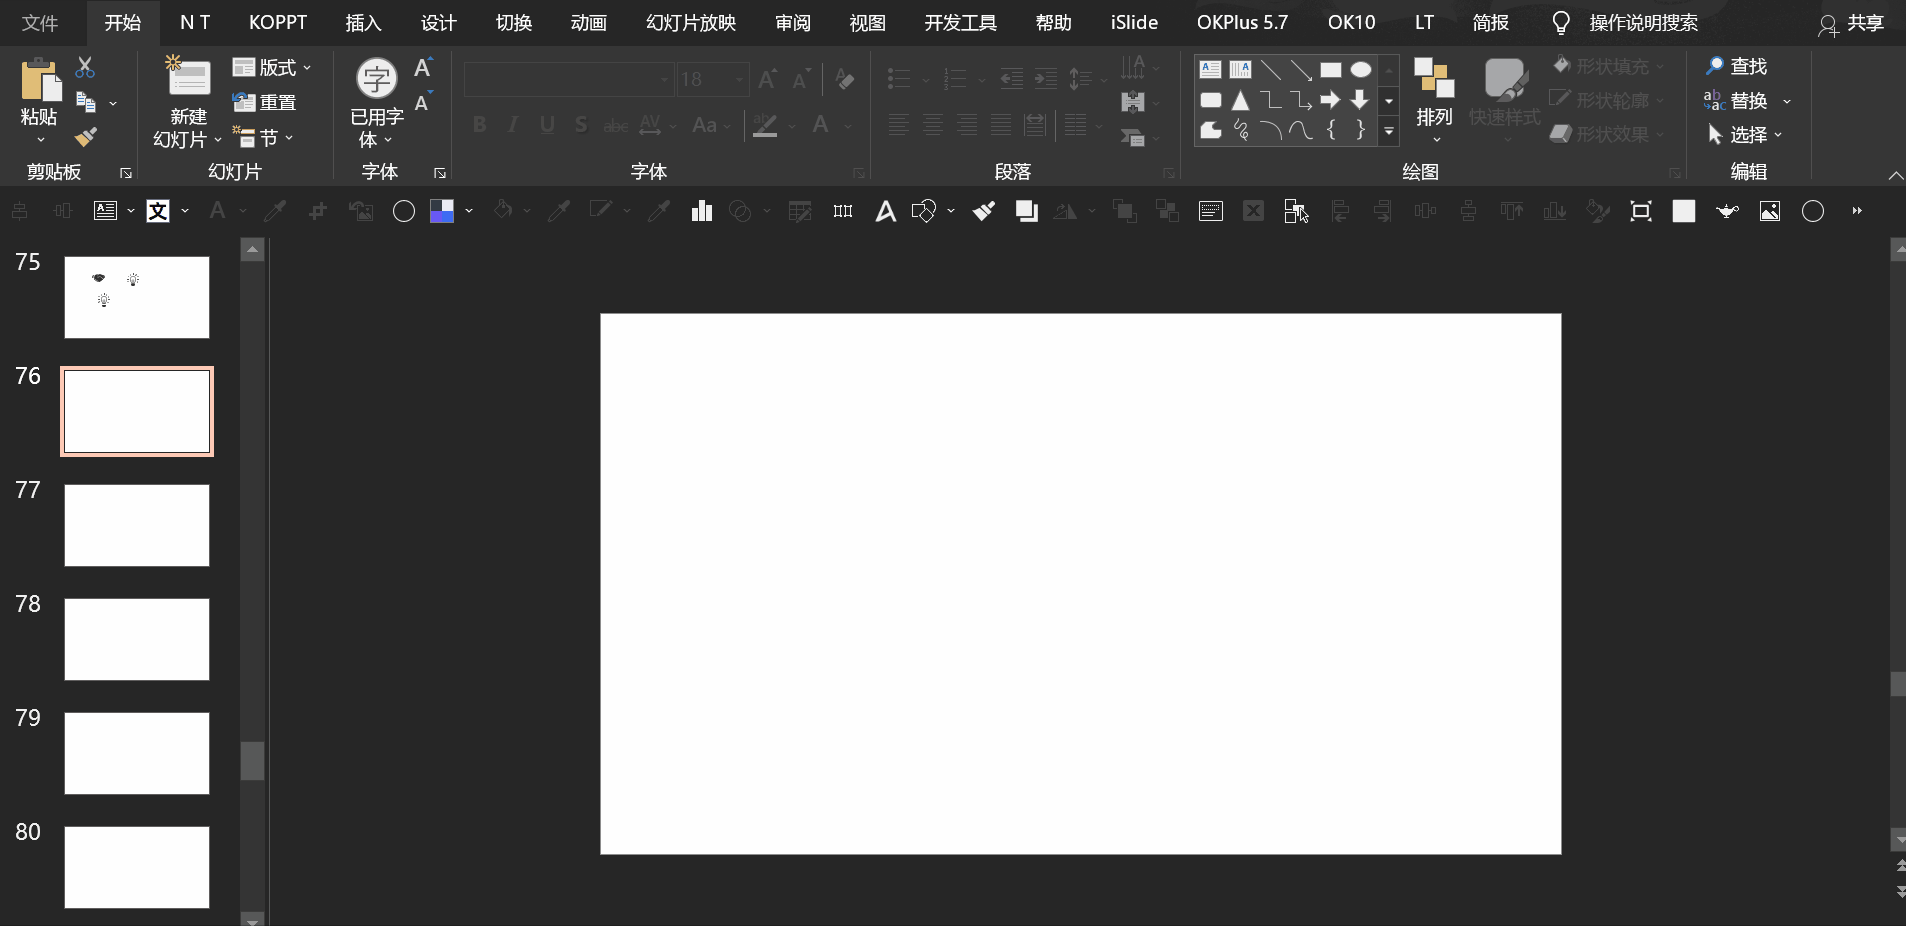Click the bar chart icon in quick toolbar
This screenshot has width=1906, height=926.
click(x=702, y=211)
